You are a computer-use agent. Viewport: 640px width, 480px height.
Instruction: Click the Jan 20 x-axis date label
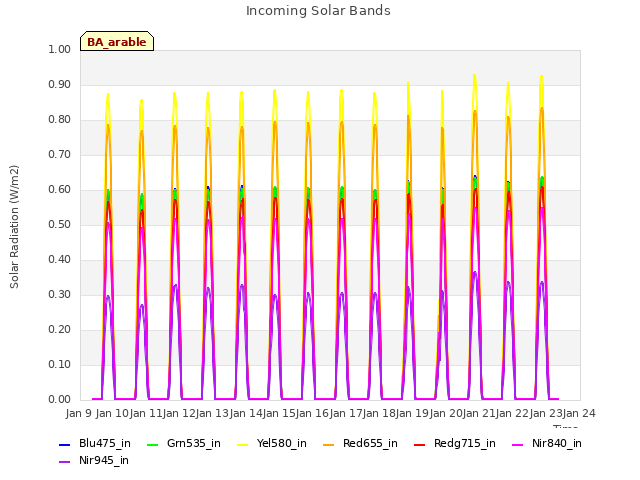[x=446, y=414]
